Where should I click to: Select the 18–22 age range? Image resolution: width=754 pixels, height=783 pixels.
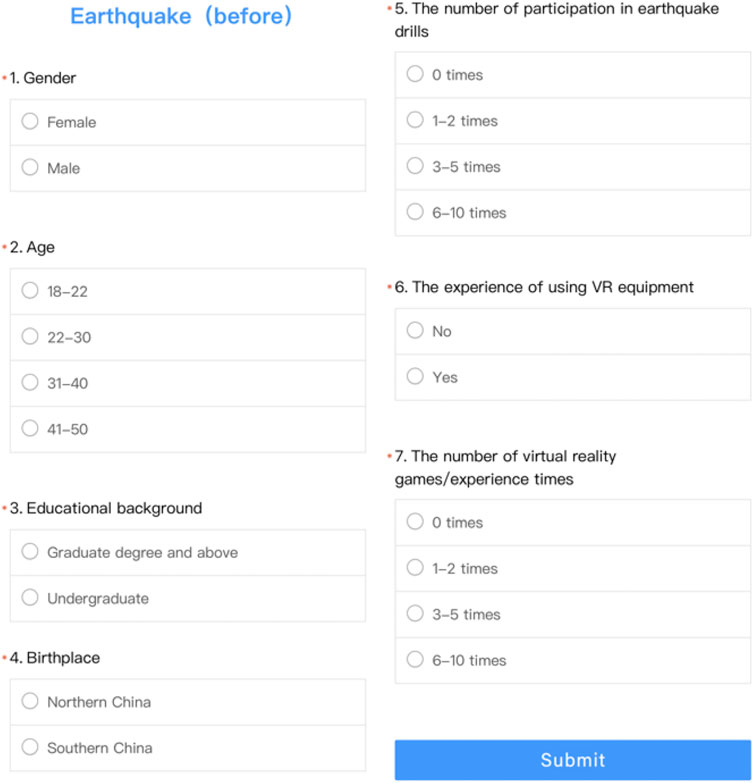click(30, 291)
